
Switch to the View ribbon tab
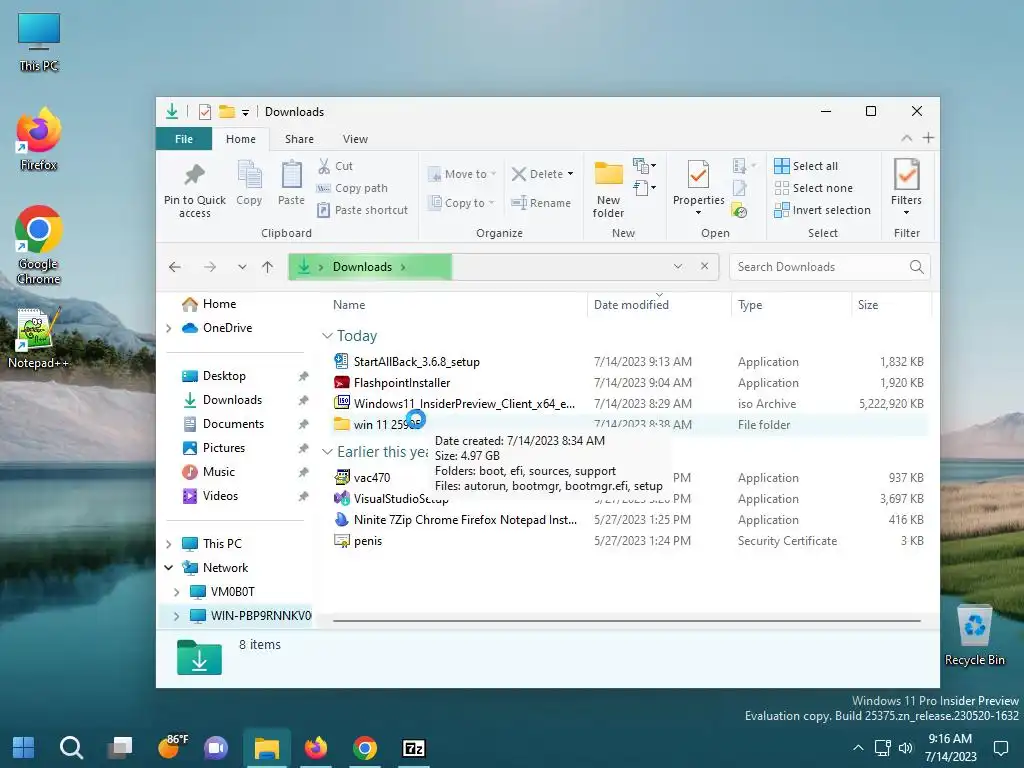click(355, 139)
